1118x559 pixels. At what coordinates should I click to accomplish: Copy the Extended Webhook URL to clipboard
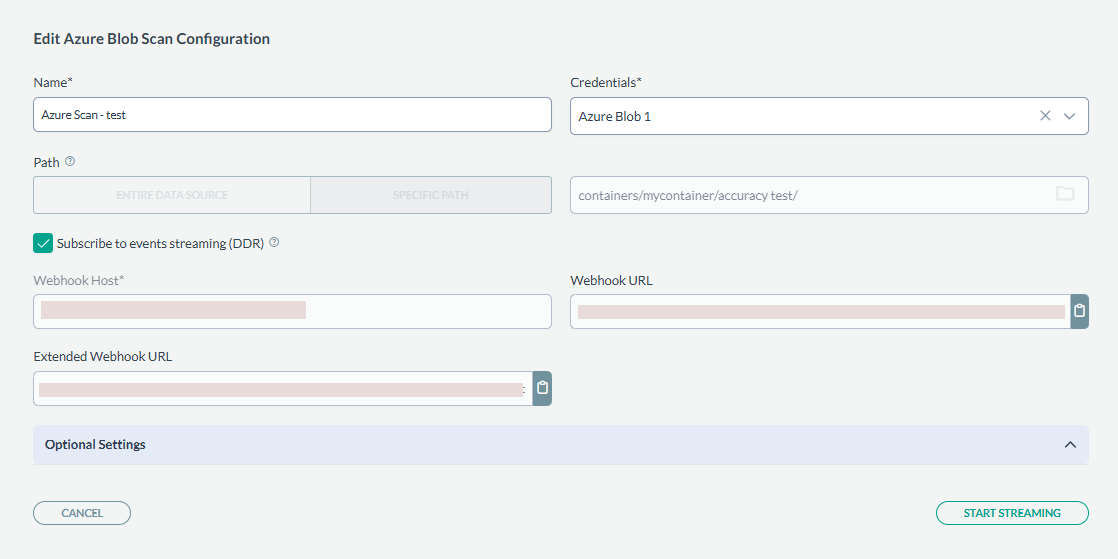pyautogui.click(x=542, y=388)
